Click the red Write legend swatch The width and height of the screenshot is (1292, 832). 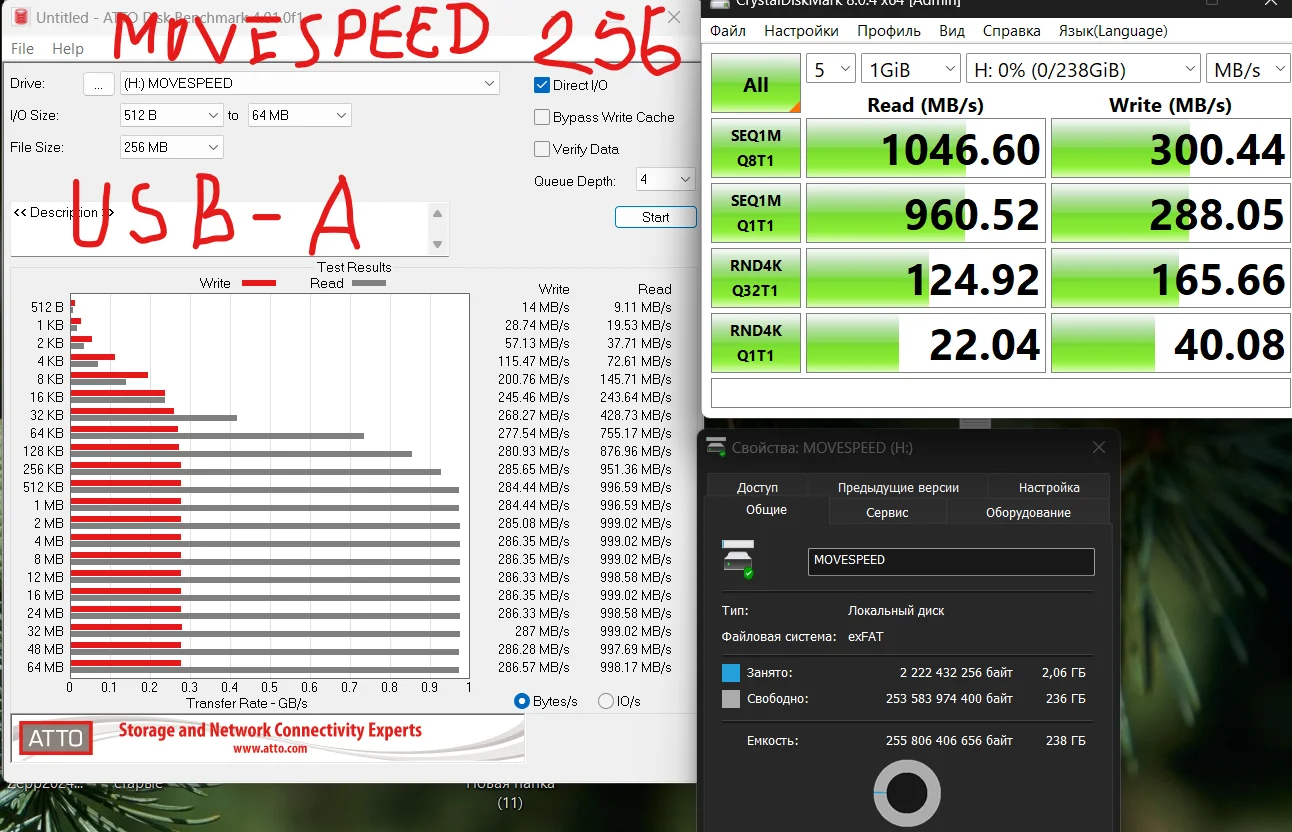coord(259,283)
